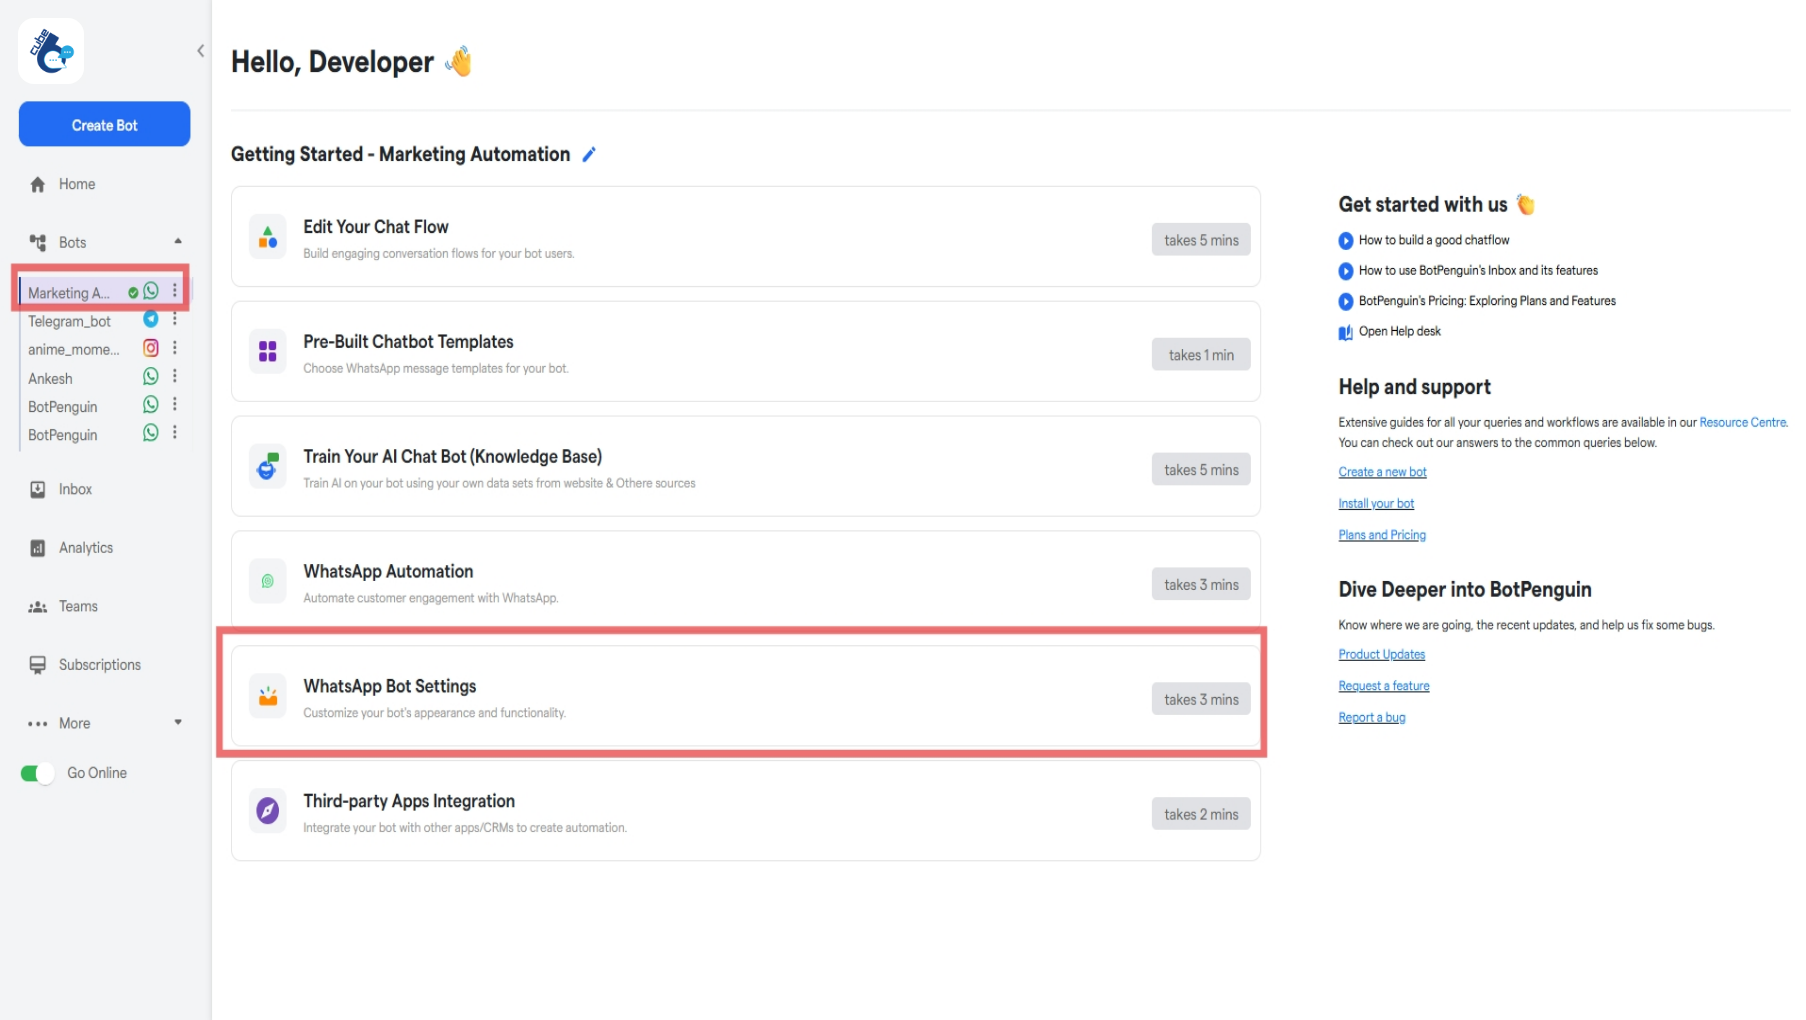The image size is (1806, 1020).
Task: Click WhatsApp icon beside Marketing A... bot
Action: coord(151,291)
